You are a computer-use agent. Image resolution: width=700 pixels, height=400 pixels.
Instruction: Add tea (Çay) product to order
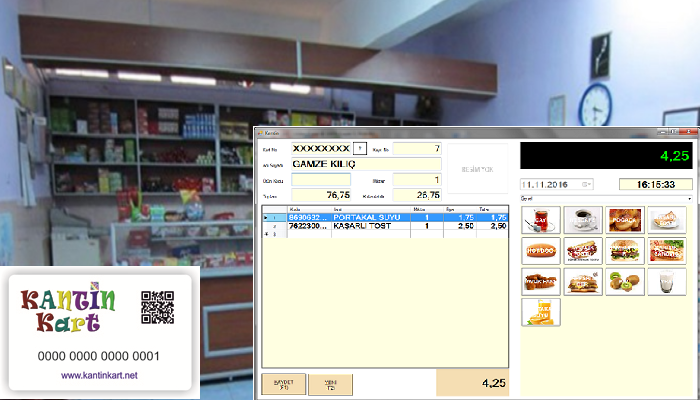click(x=541, y=220)
